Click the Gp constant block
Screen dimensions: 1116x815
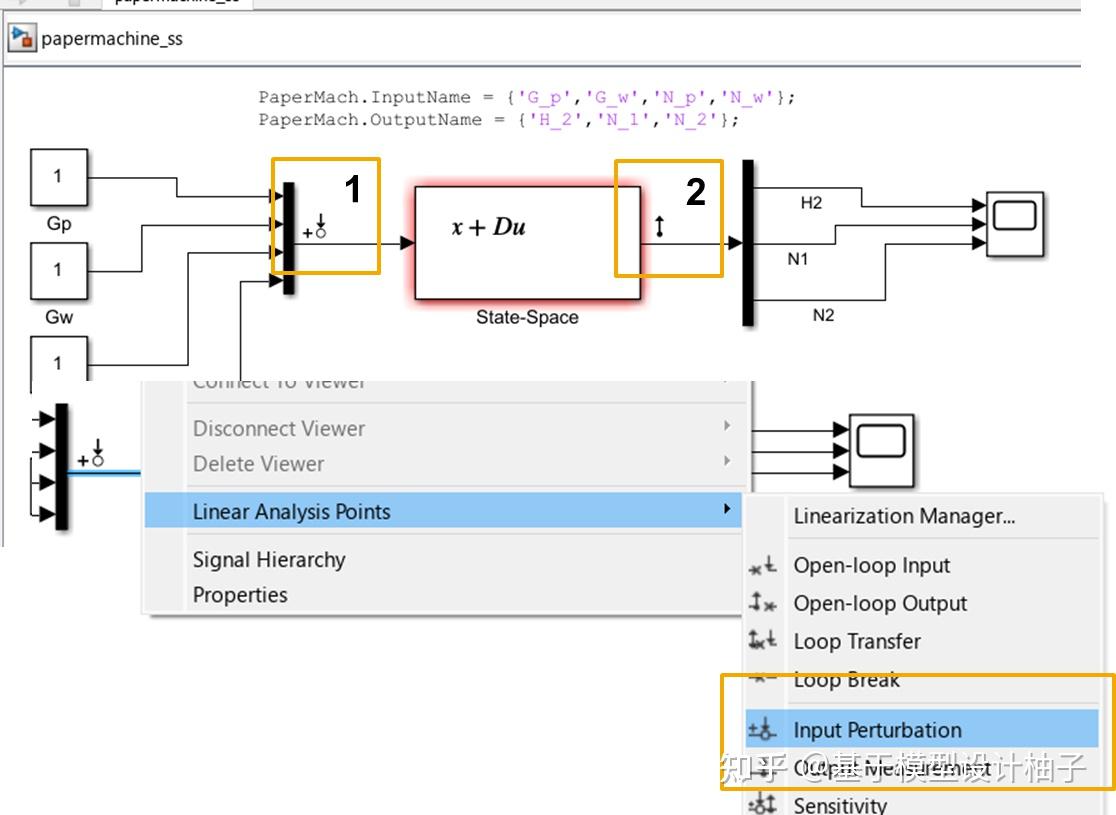click(x=58, y=175)
